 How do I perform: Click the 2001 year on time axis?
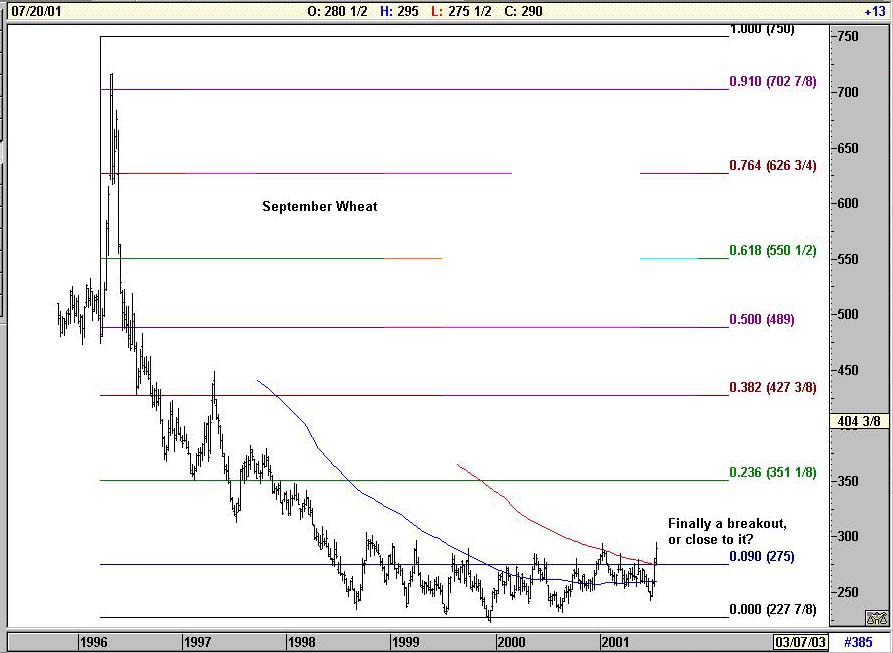click(616, 643)
